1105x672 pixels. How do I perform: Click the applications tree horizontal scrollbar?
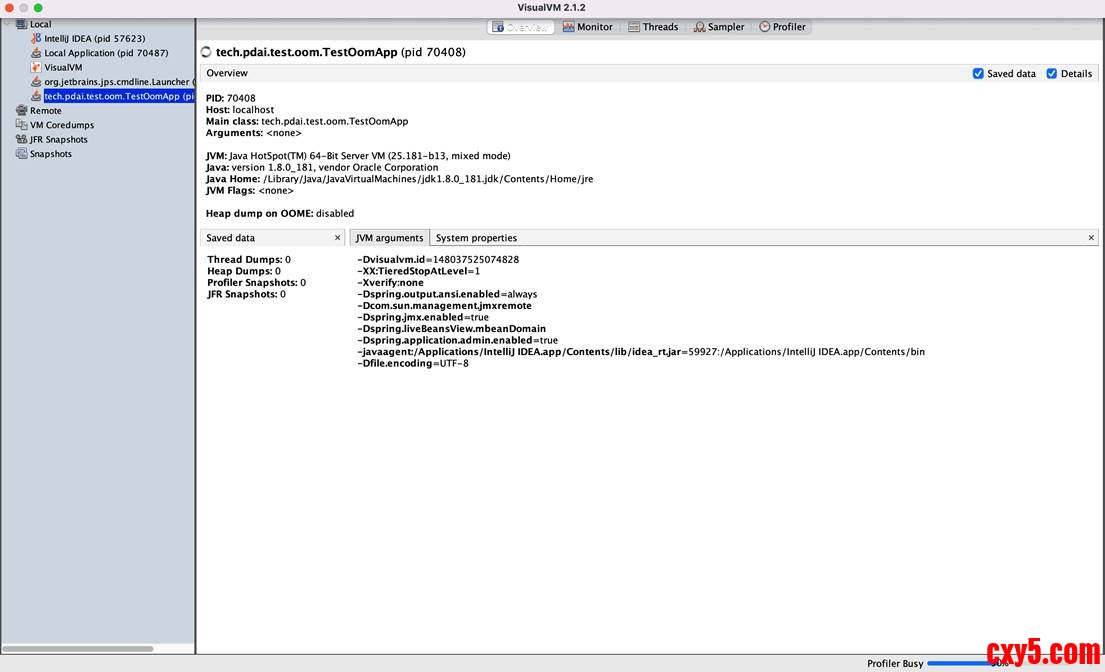click(78, 649)
